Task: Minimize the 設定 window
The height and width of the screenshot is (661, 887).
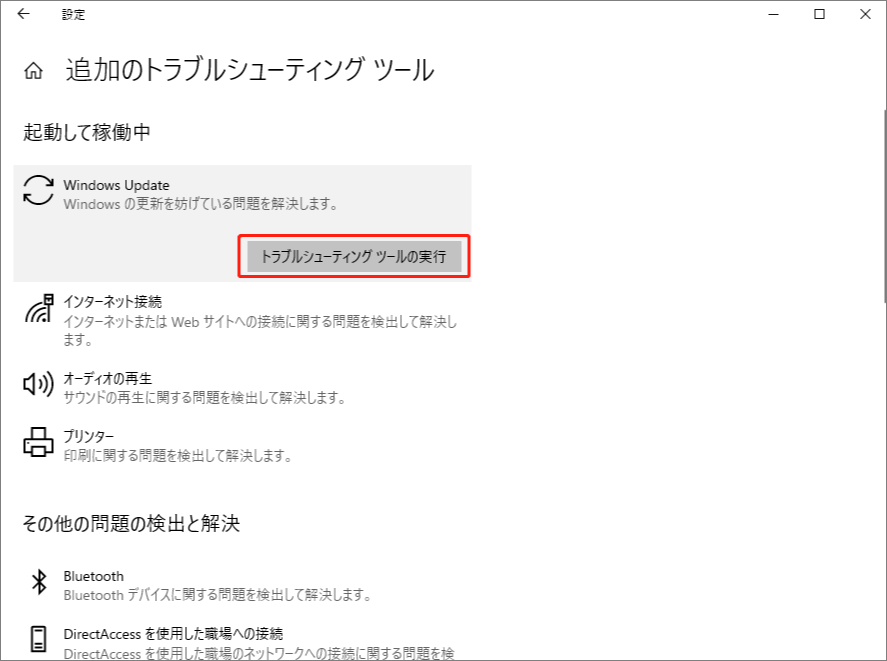Action: pos(773,14)
